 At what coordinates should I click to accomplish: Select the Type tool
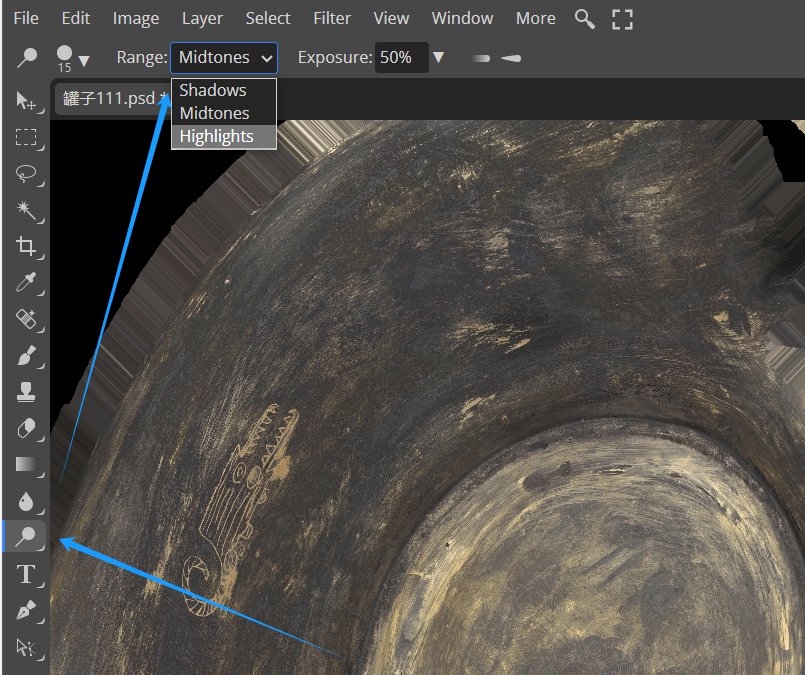(26, 574)
